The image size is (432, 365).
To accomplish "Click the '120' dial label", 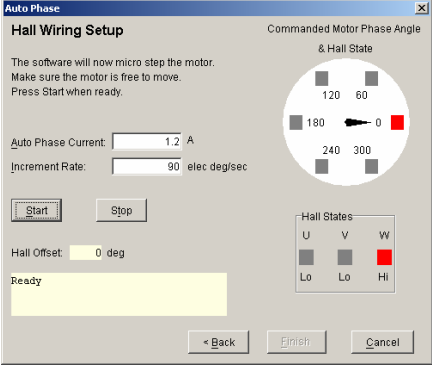I will coord(331,95).
